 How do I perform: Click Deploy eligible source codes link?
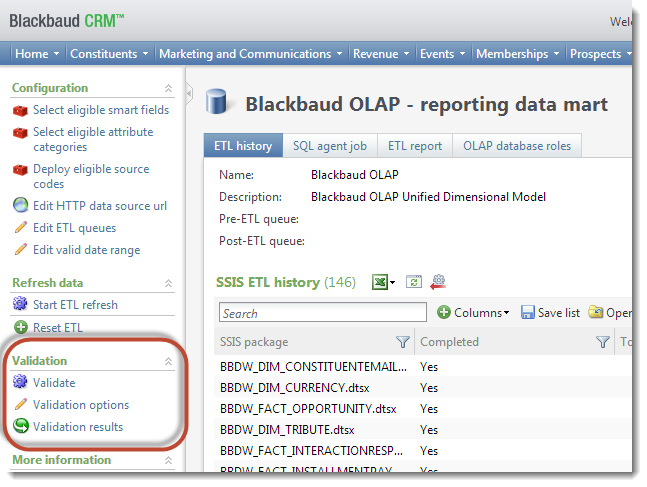click(91, 176)
